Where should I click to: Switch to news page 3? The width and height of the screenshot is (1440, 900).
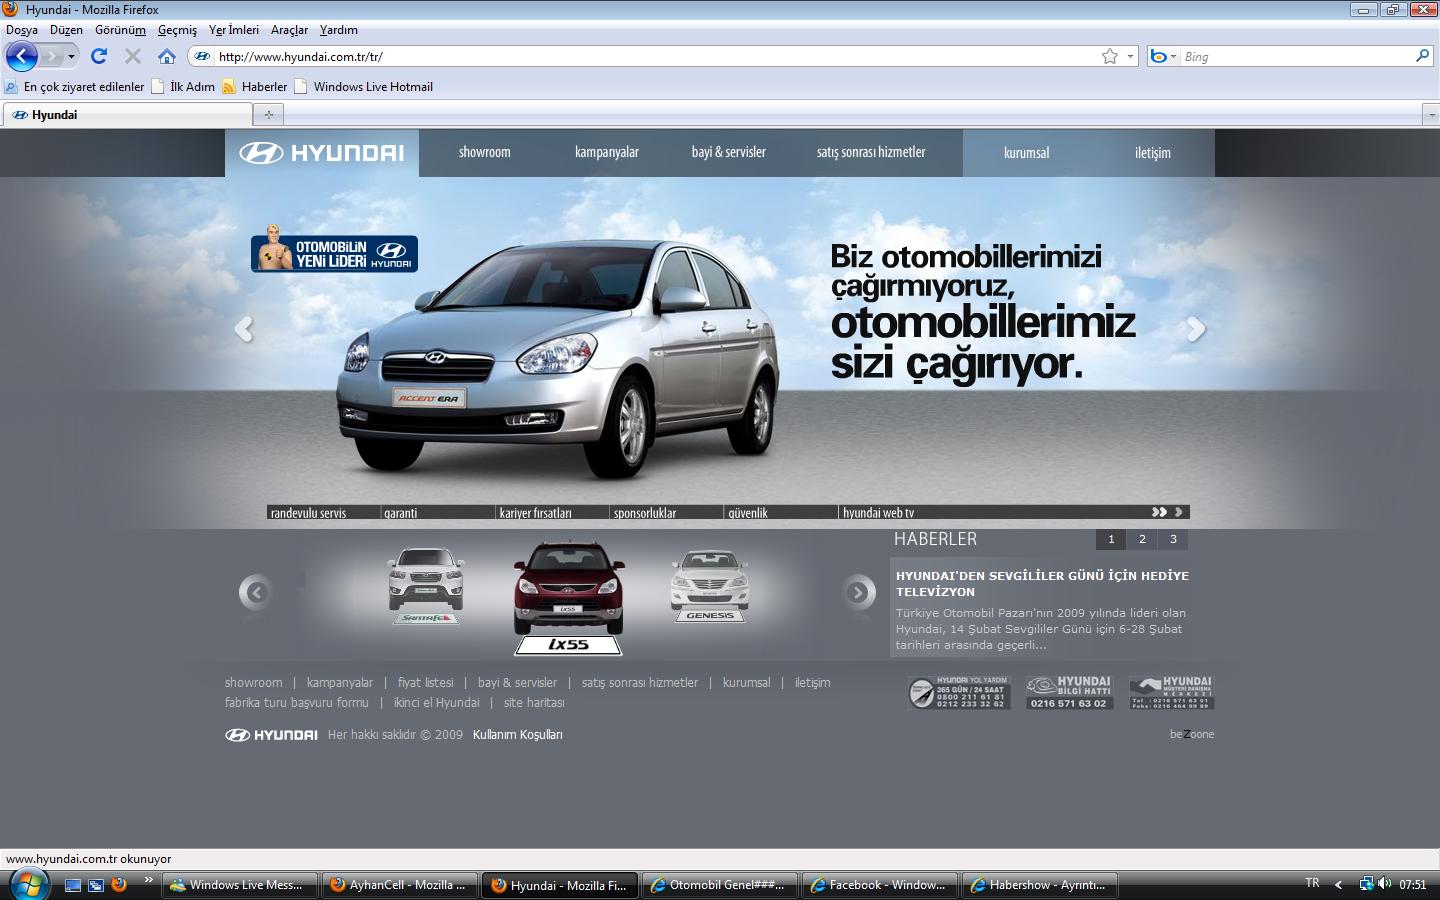pyautogui.click(x=1173, y=539)
